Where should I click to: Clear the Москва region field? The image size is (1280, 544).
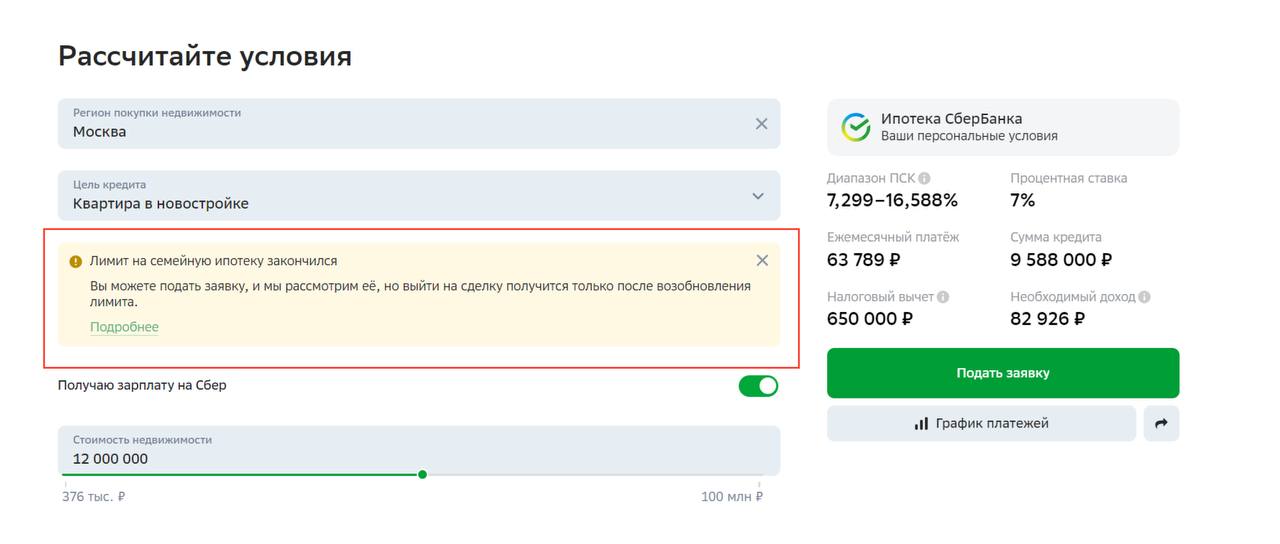pyautogui.click(x=761, y=124)
